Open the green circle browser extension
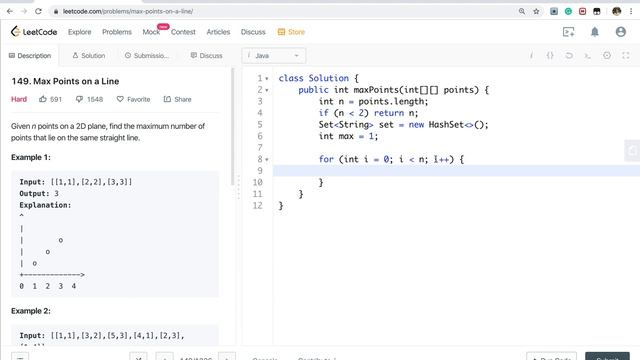Image resolution: width=640 pixels, height=360 pixels. (568, 11)
